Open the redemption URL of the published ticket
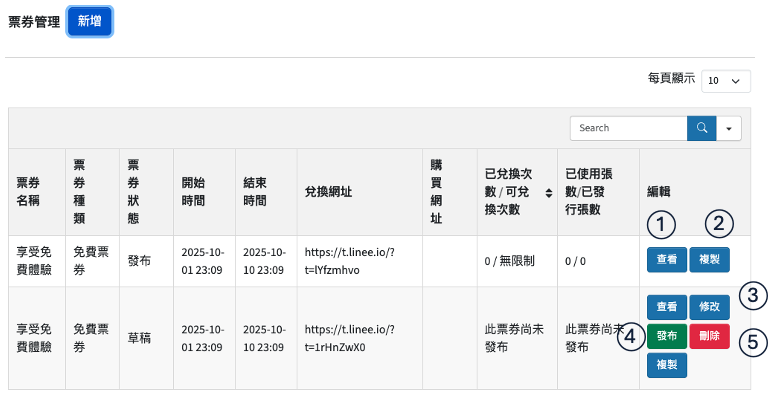Viewport: 779px width, 401px height. (350, 261)
